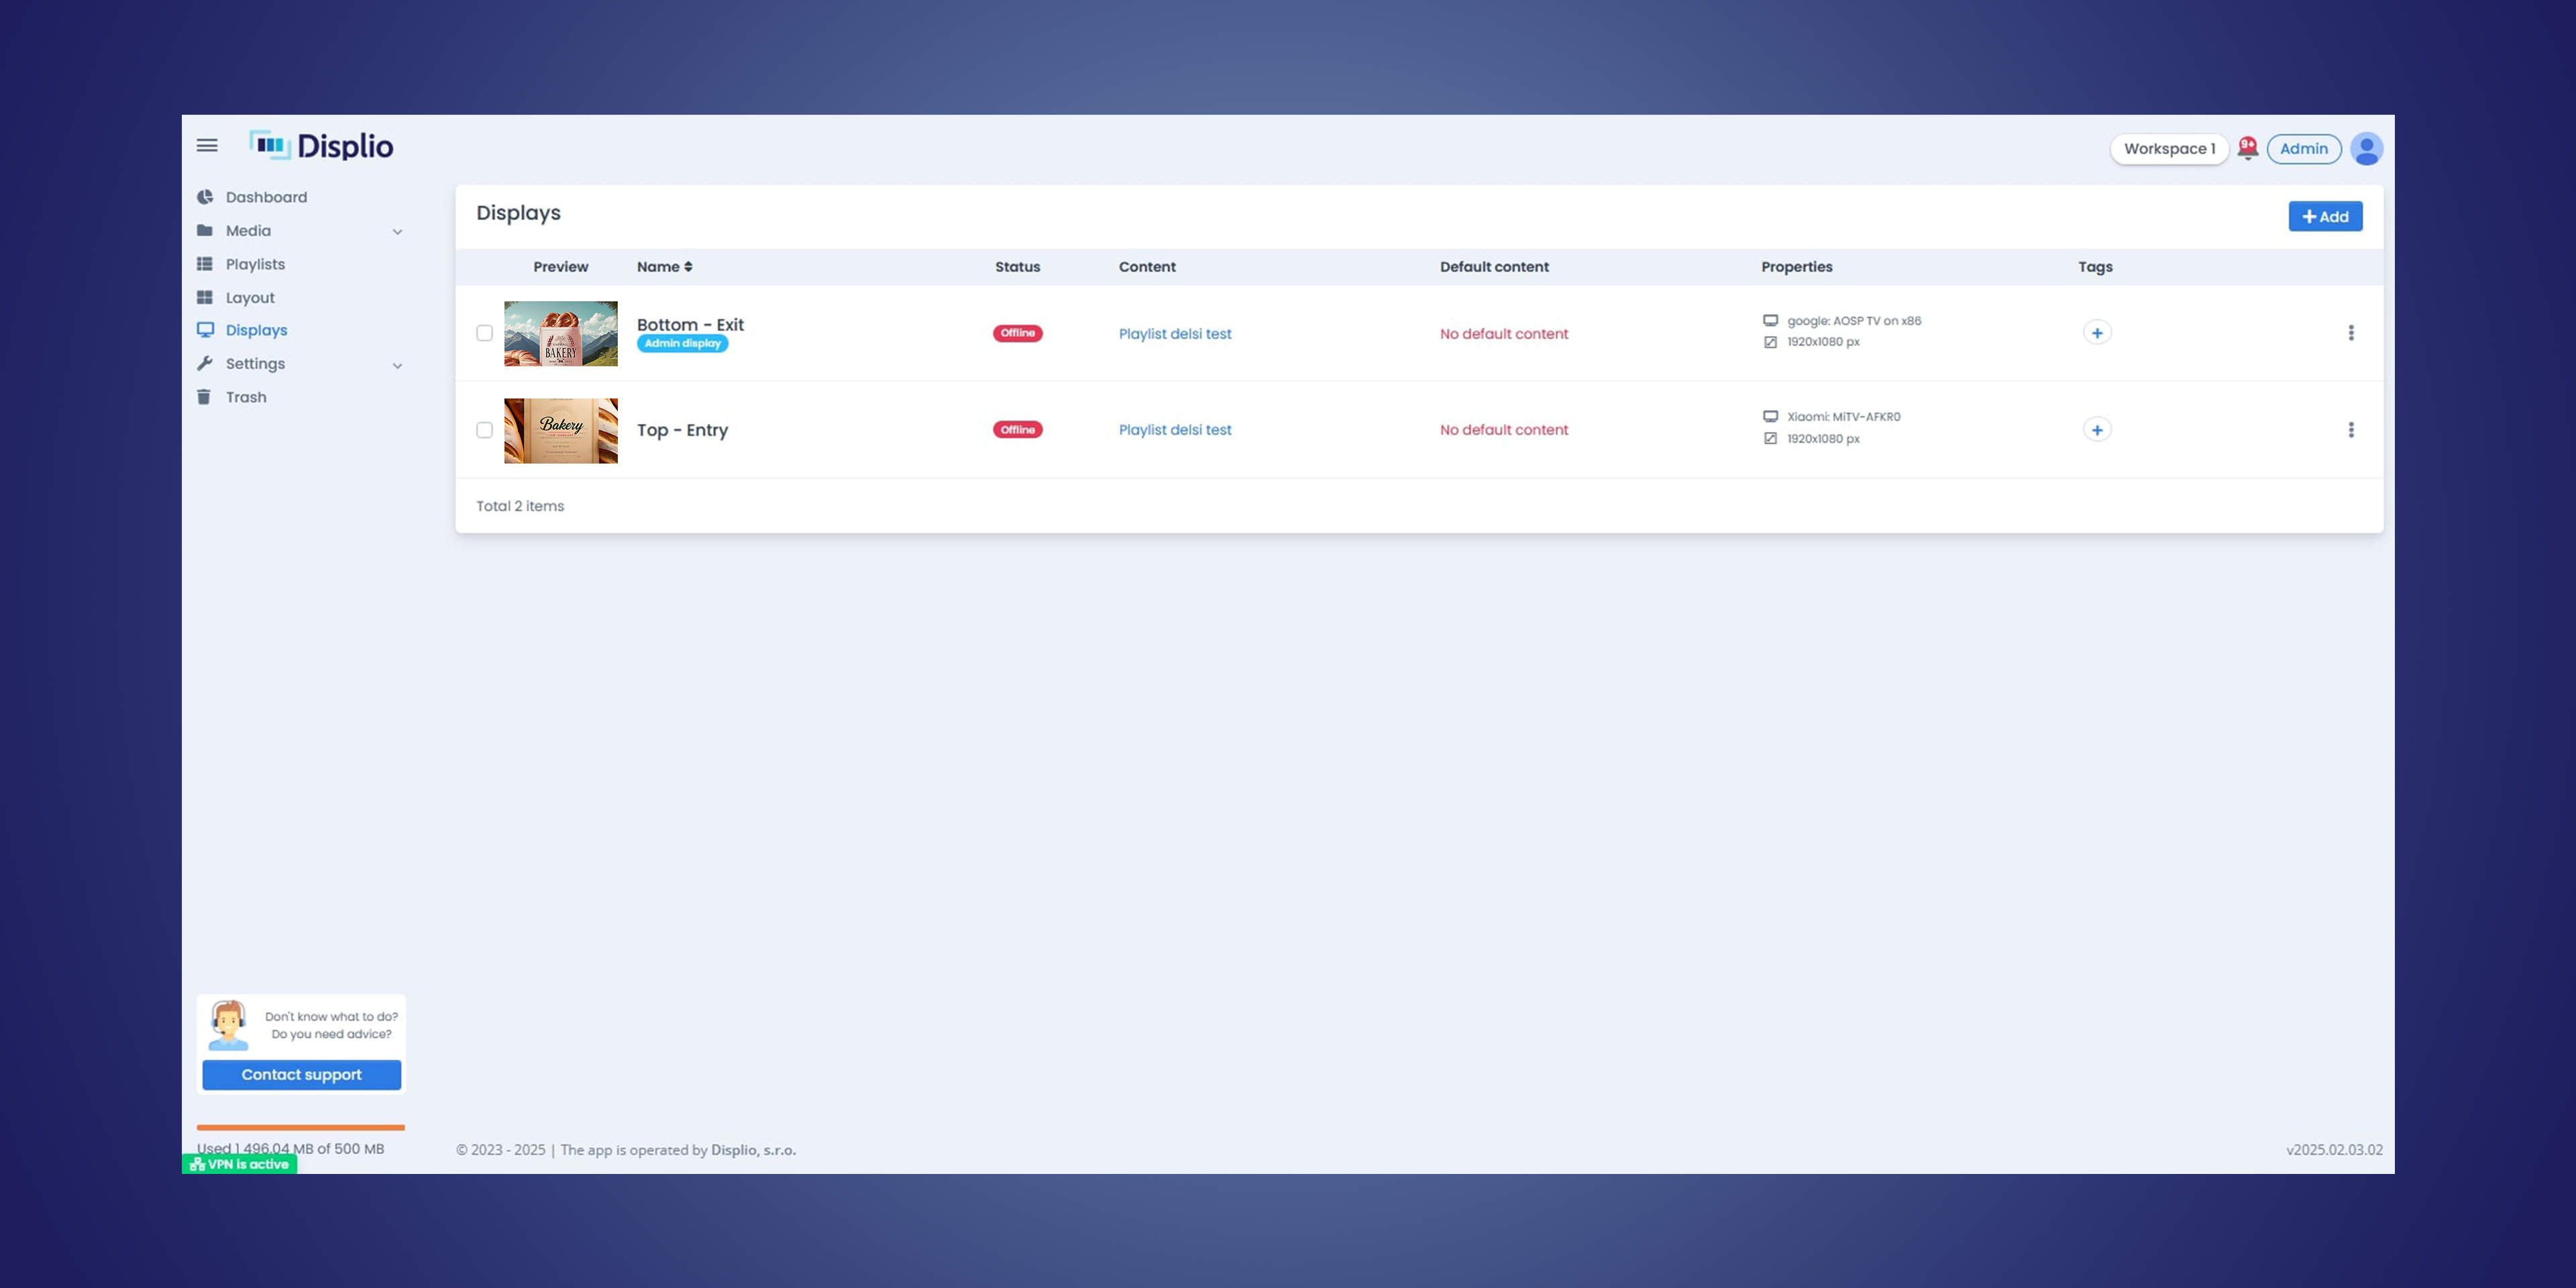
Task: Open the notifications bell icon
Action: (x=2247, y=149)
